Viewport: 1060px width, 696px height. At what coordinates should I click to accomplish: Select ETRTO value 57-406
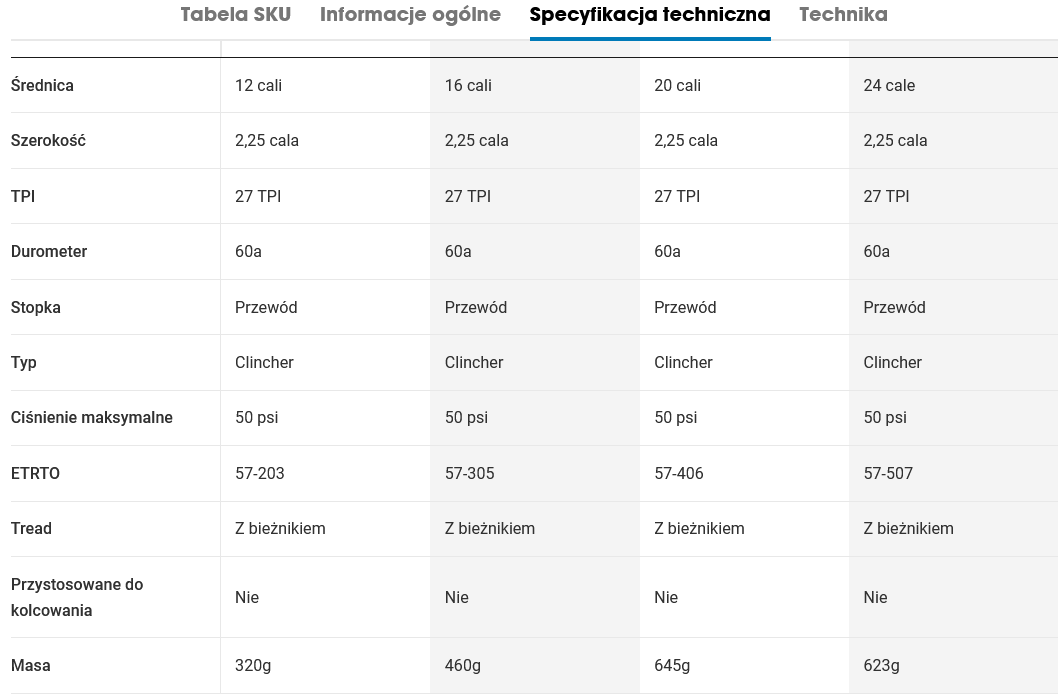[x=679, y=473]
